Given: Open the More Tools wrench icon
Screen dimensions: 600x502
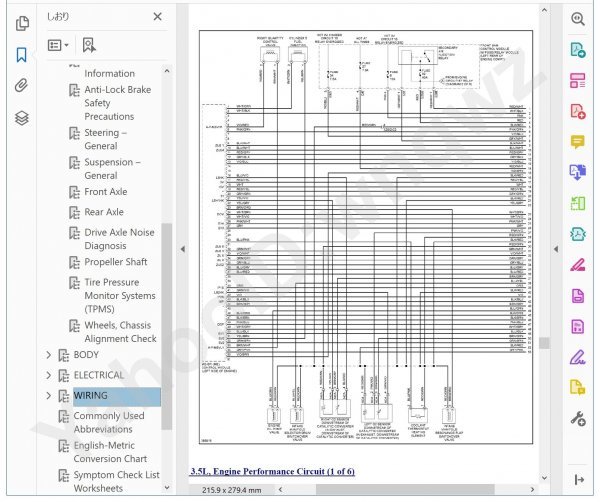Looking at the screenshot, I should [x=577, y=419].
